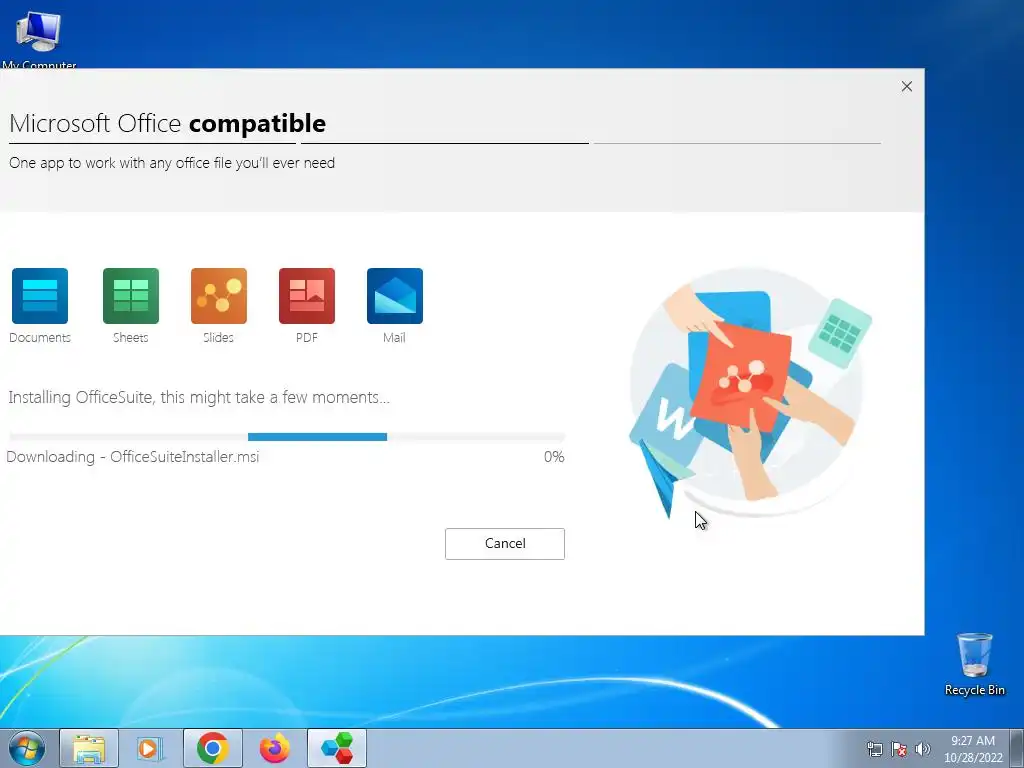Image resolution: width=1024 pixels, height=768 pixels.
Task: Open Action Center flag tray icon
Action: 899,749
